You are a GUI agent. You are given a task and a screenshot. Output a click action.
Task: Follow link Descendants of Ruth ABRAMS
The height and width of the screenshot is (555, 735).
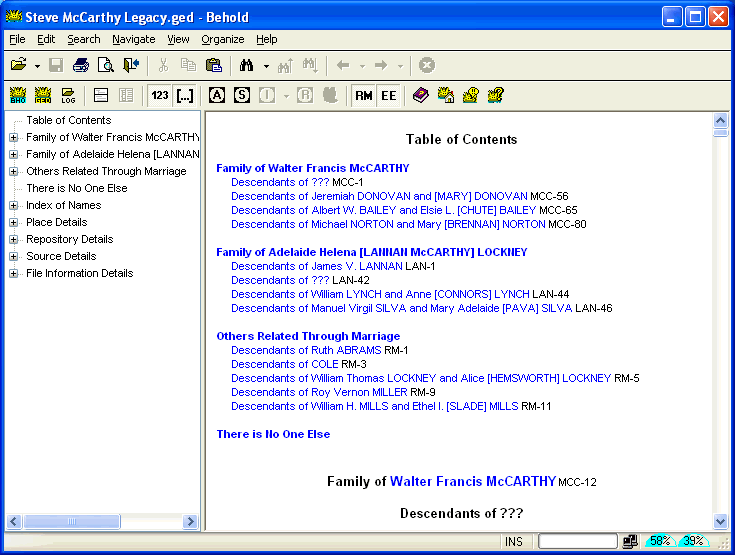point(306,350)
